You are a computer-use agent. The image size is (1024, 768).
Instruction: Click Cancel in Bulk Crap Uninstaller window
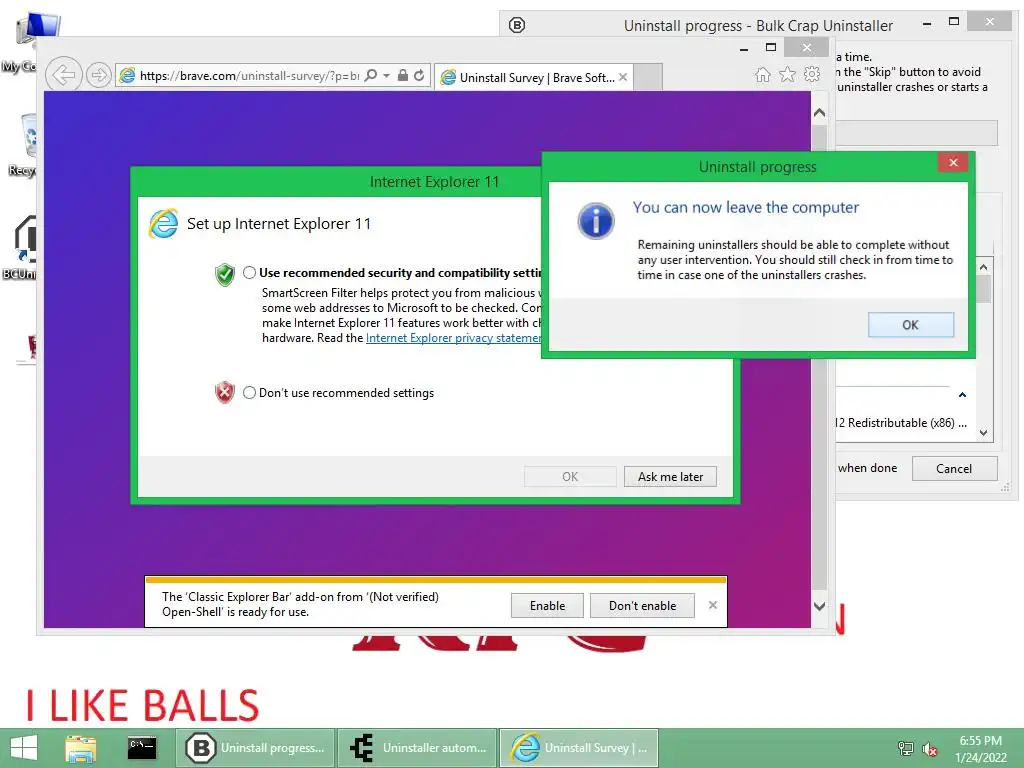(954, 468)
